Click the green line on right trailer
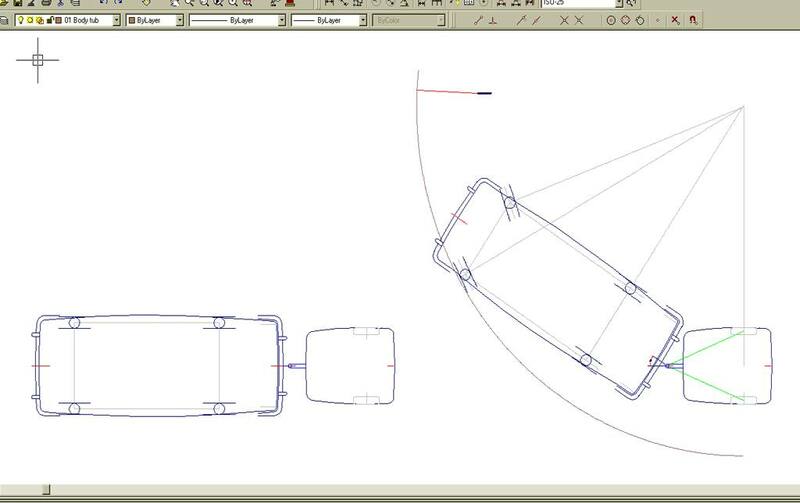 712,346
